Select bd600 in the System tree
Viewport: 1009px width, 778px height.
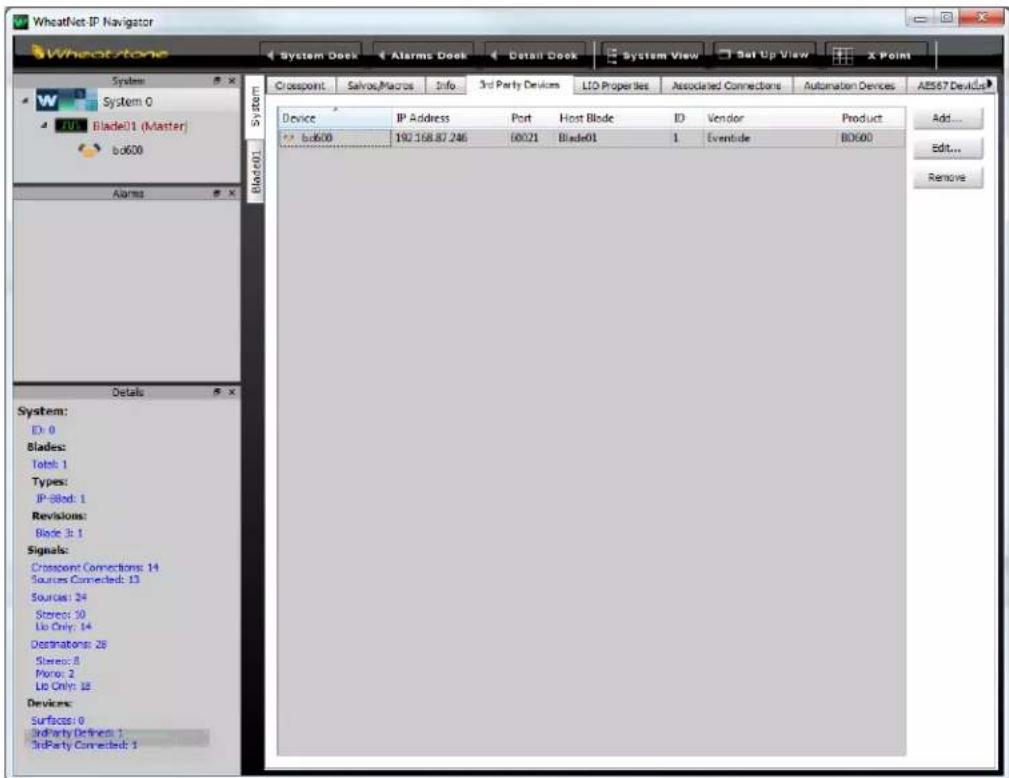point(127,150)
